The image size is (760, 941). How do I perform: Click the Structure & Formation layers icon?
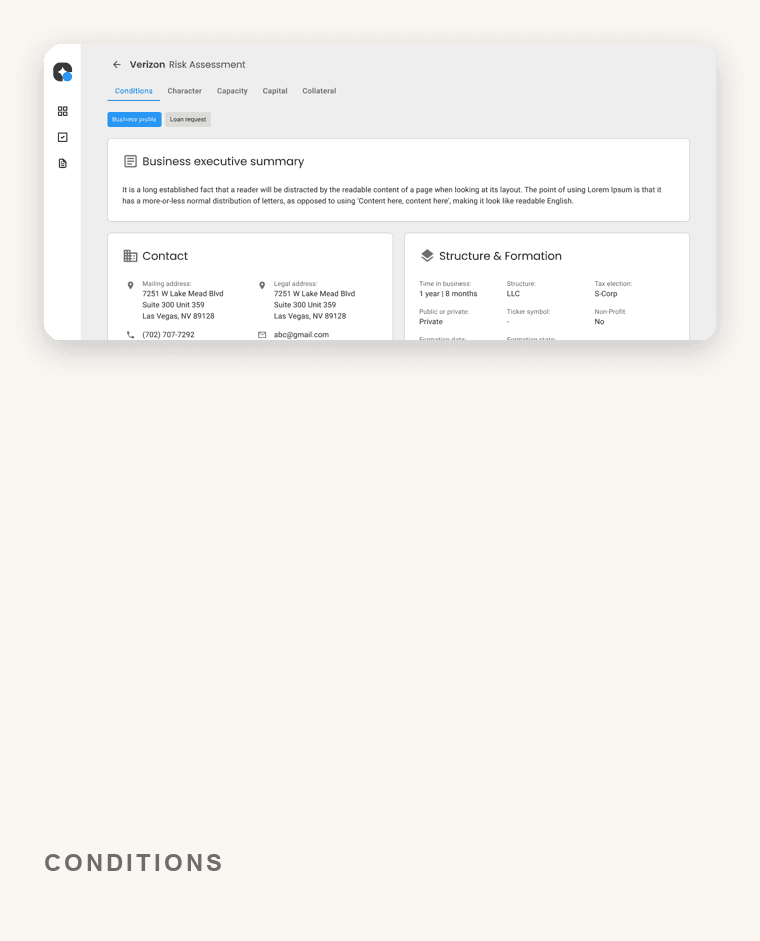[x=427, y=256]
